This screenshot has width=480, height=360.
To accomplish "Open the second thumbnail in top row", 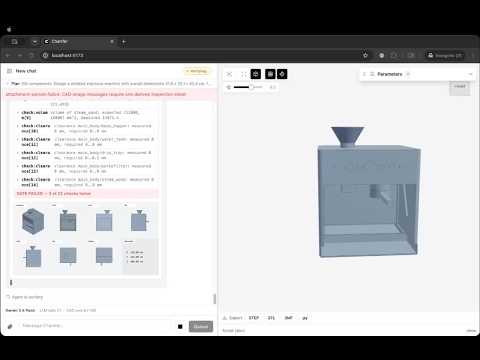I will [x=68, y=220].
